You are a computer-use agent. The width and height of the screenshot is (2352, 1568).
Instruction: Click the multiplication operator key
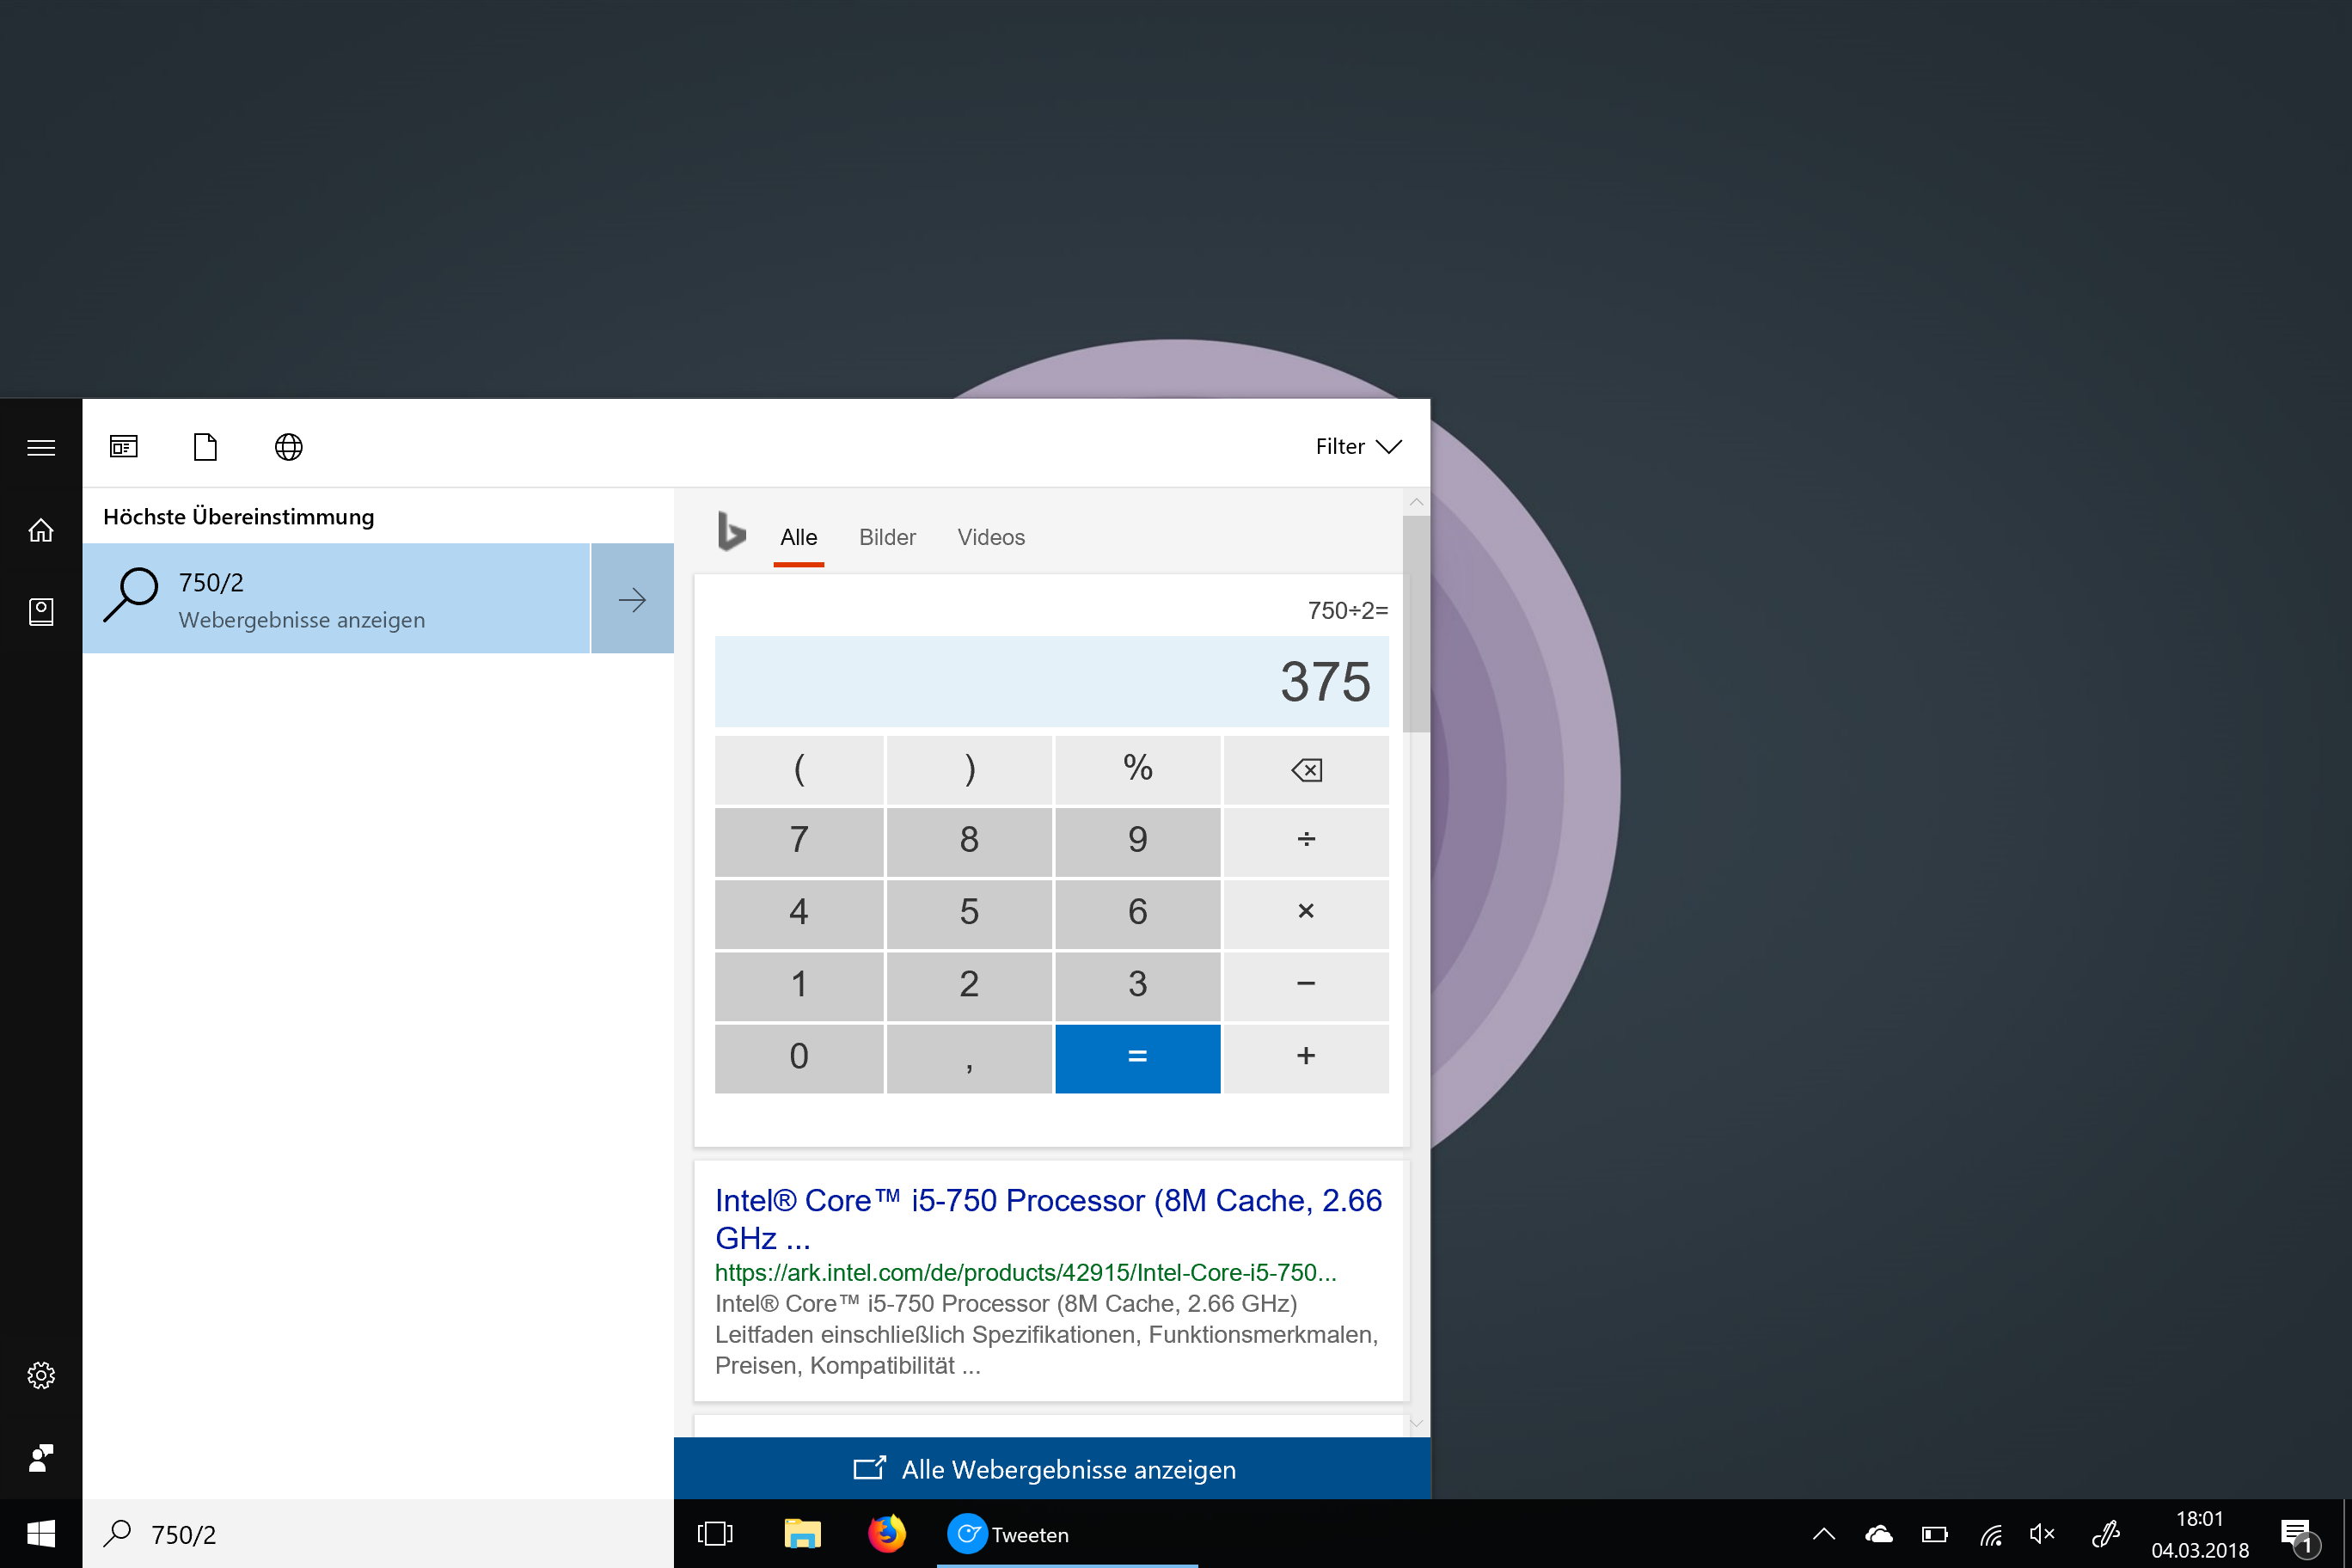coord(1306,913)
